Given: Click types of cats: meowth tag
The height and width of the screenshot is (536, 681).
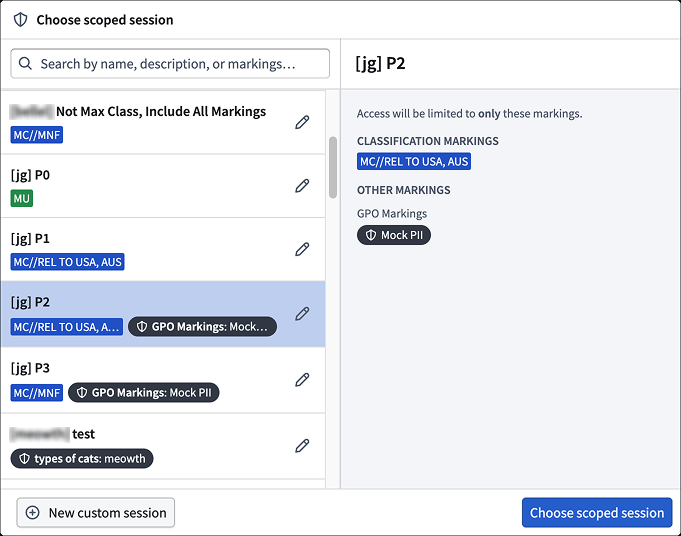Looking at the screenshot, I should [x=82, y=458].
